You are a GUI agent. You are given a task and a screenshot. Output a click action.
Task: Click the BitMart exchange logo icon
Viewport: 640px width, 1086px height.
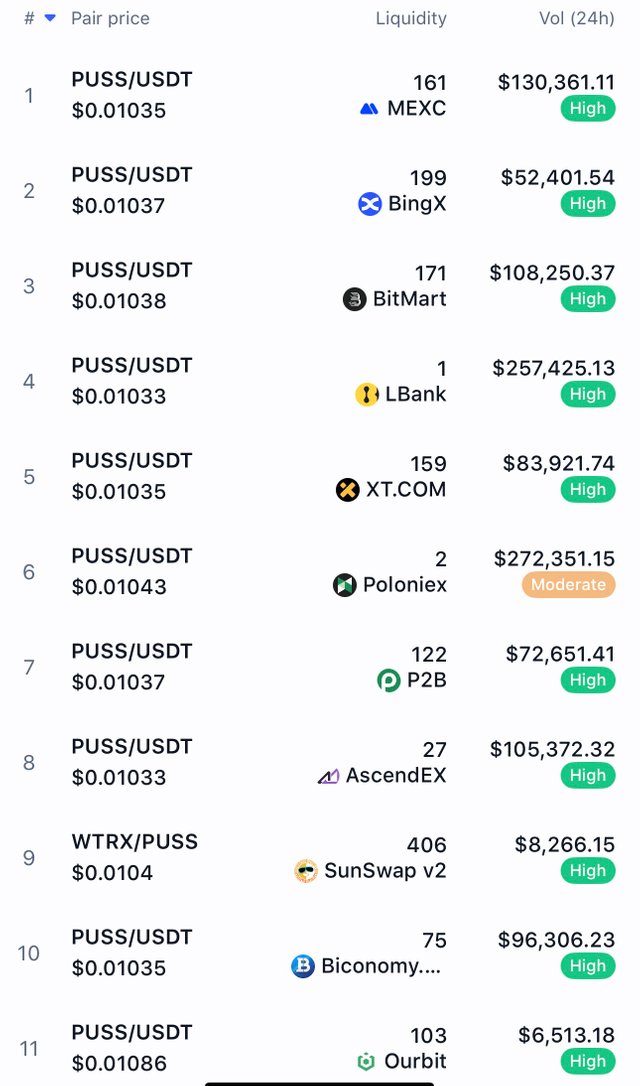(355, 299)
